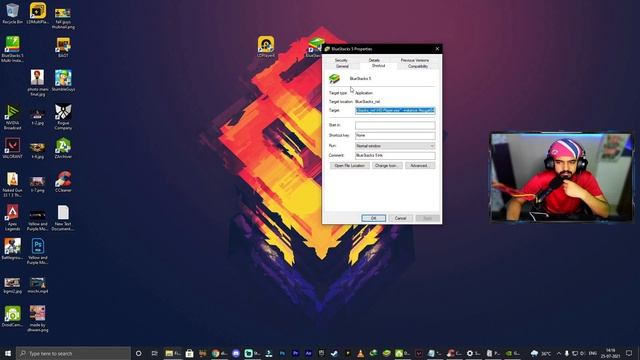
Task: Select the Yellow and Purple Photoshop file icon
Action: pyautogui.click(x=38, y=252)
